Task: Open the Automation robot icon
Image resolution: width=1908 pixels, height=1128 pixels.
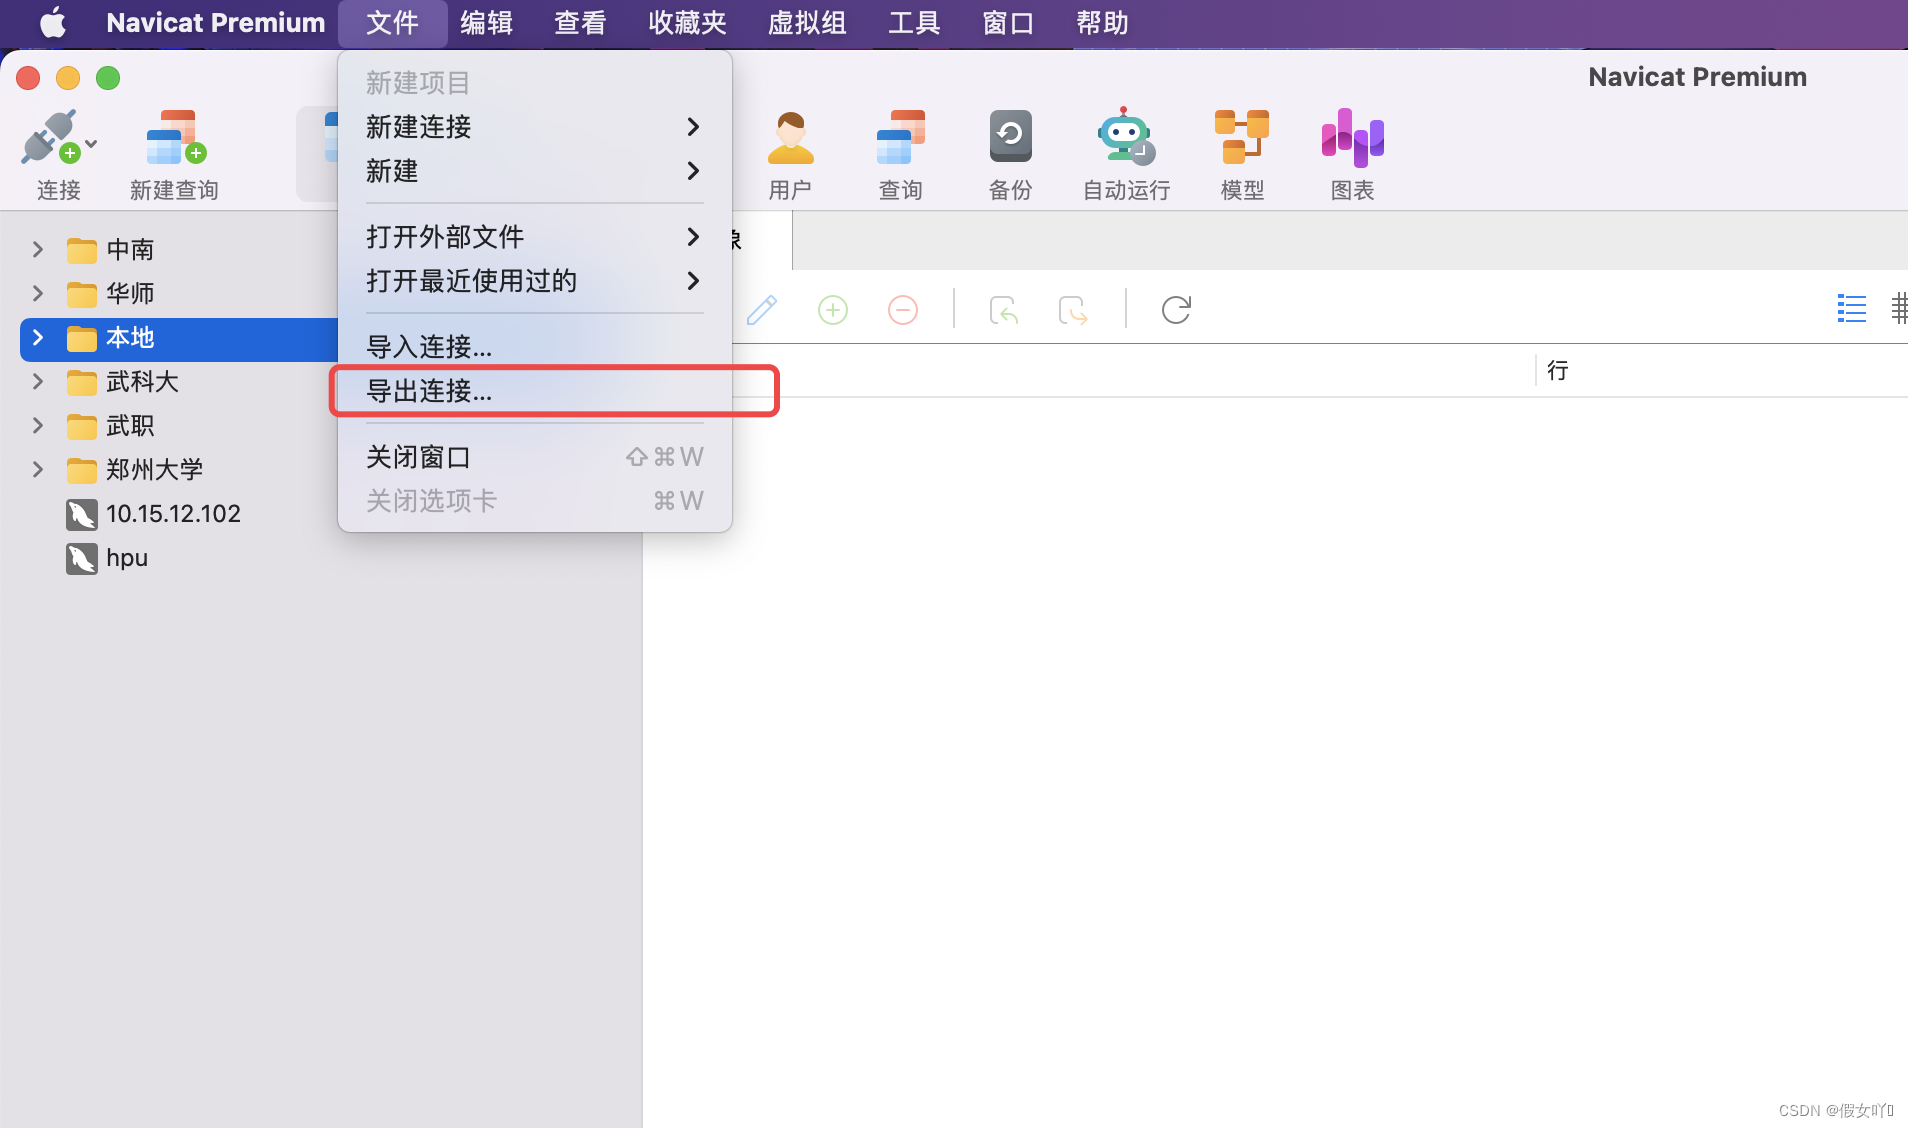Action: [x=1126, y=136]
